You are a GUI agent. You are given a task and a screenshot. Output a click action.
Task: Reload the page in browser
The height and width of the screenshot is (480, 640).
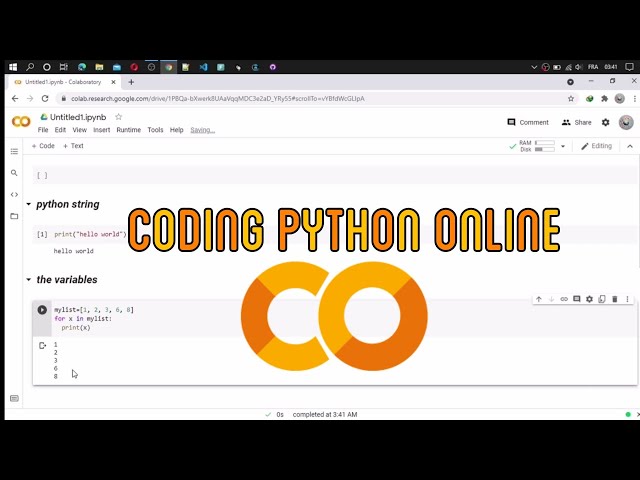[x=45, y=99]
